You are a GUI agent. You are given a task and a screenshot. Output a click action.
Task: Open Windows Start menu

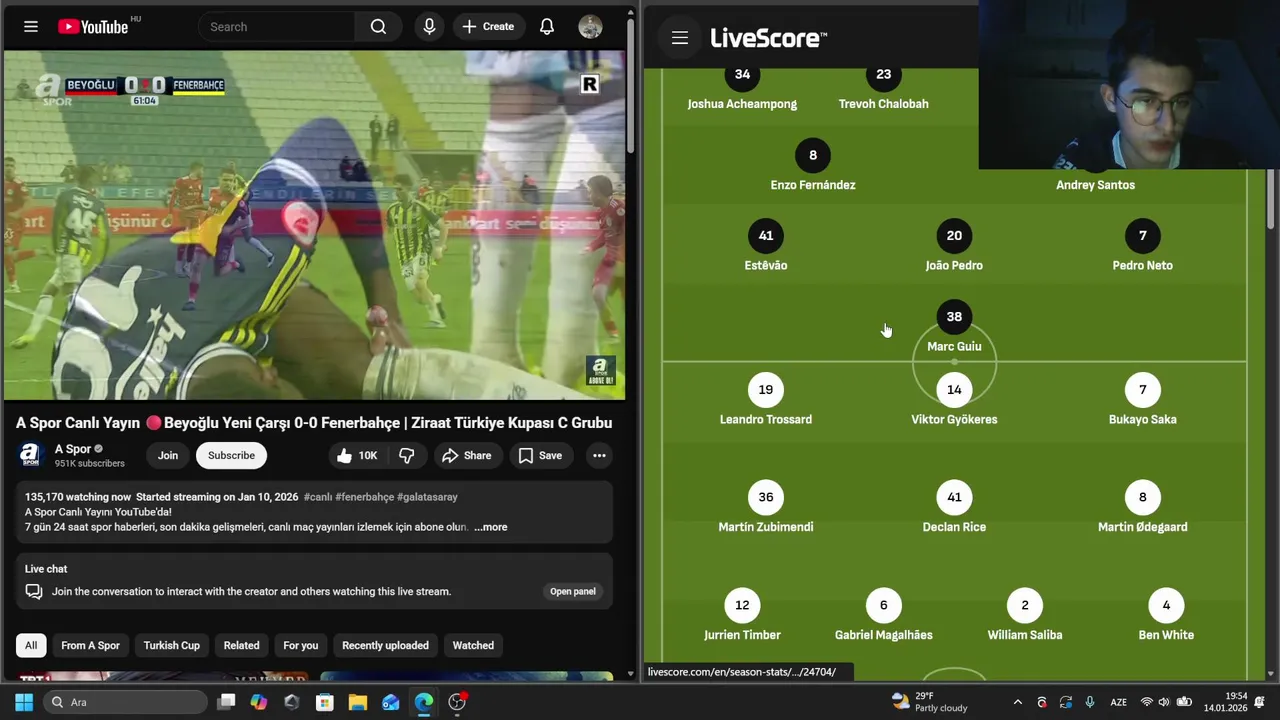click(24, 702)
